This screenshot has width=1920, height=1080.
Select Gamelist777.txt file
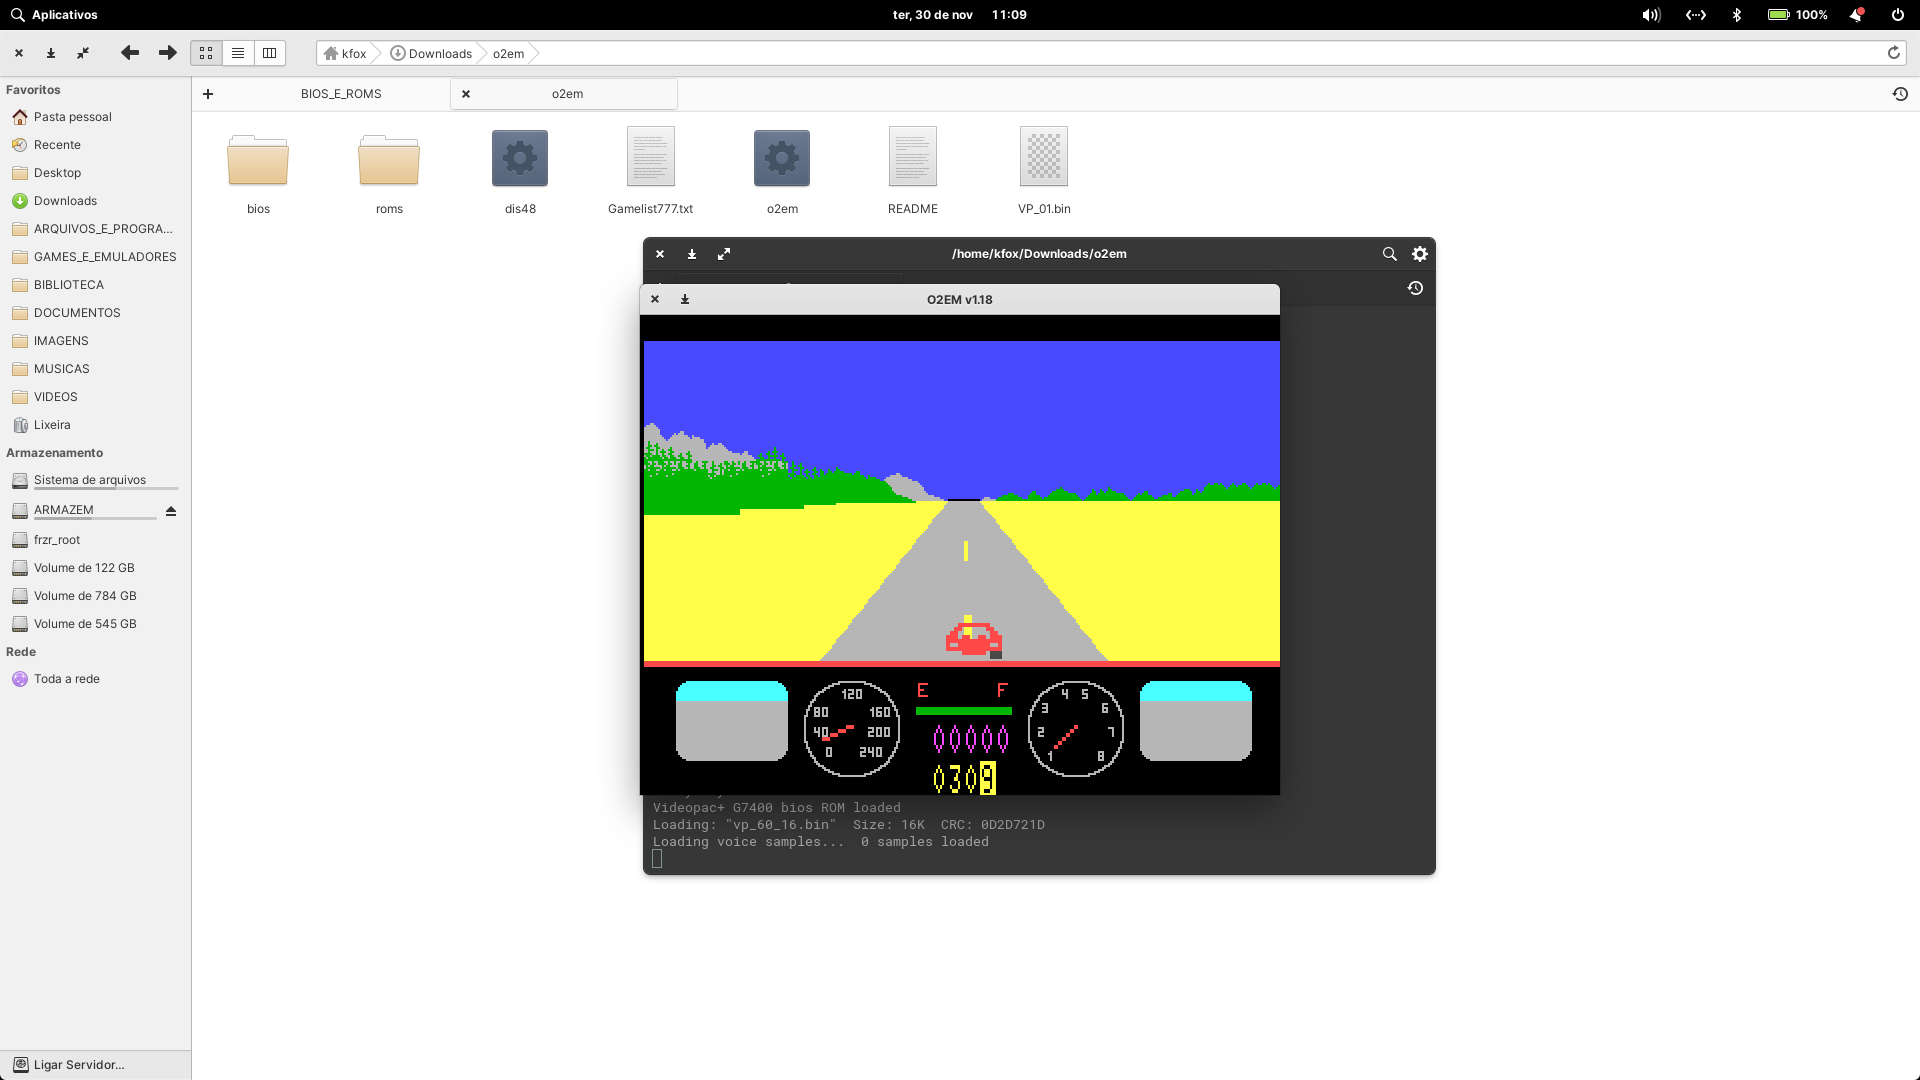650,170
